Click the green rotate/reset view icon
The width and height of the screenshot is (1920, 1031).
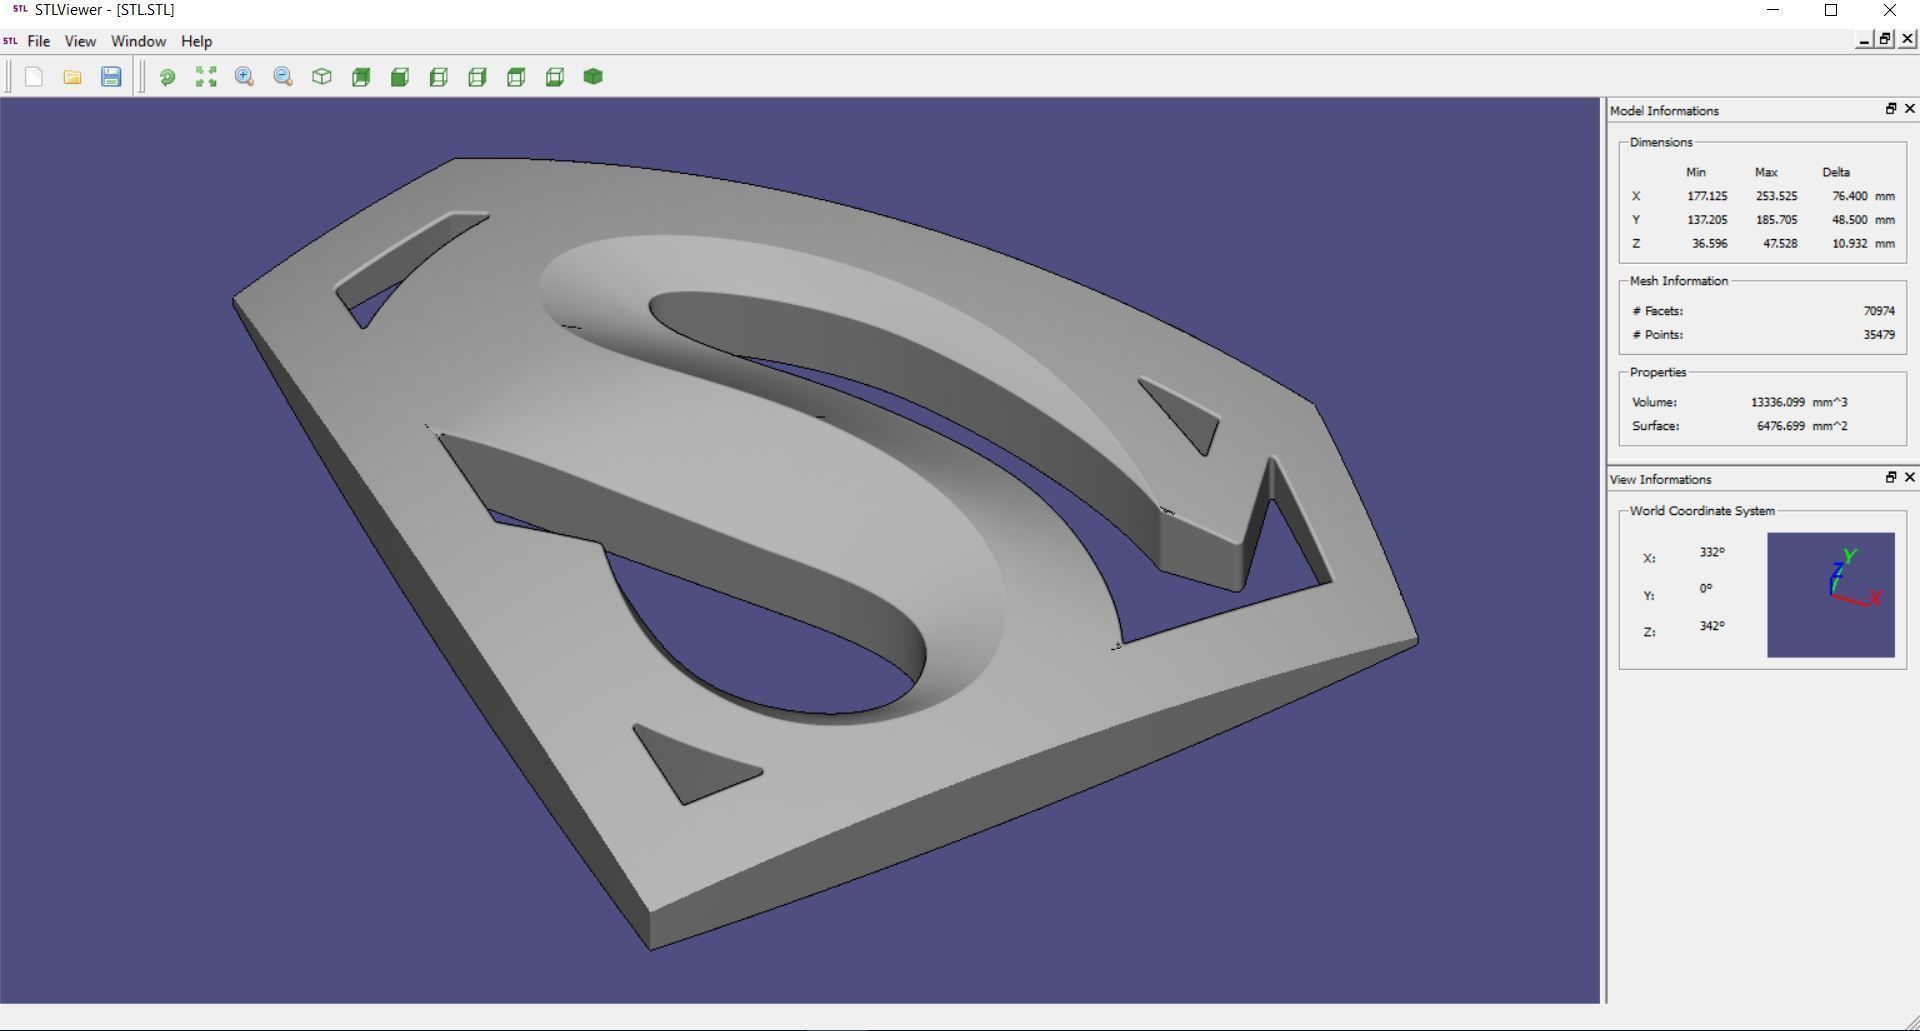pyautogui.click(x=167, y=77)
